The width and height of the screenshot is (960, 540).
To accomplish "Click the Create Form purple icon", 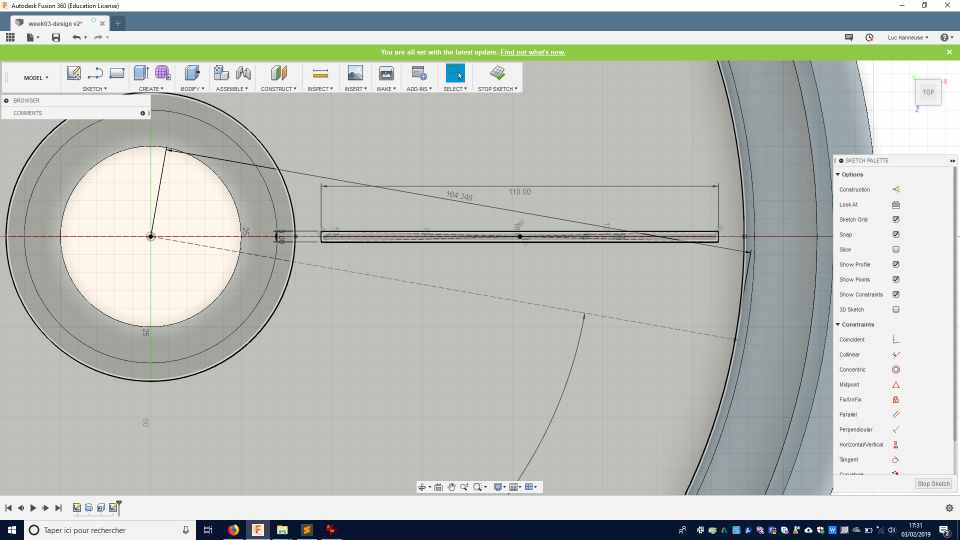I will pyautogui.click(x=162, y=73).
